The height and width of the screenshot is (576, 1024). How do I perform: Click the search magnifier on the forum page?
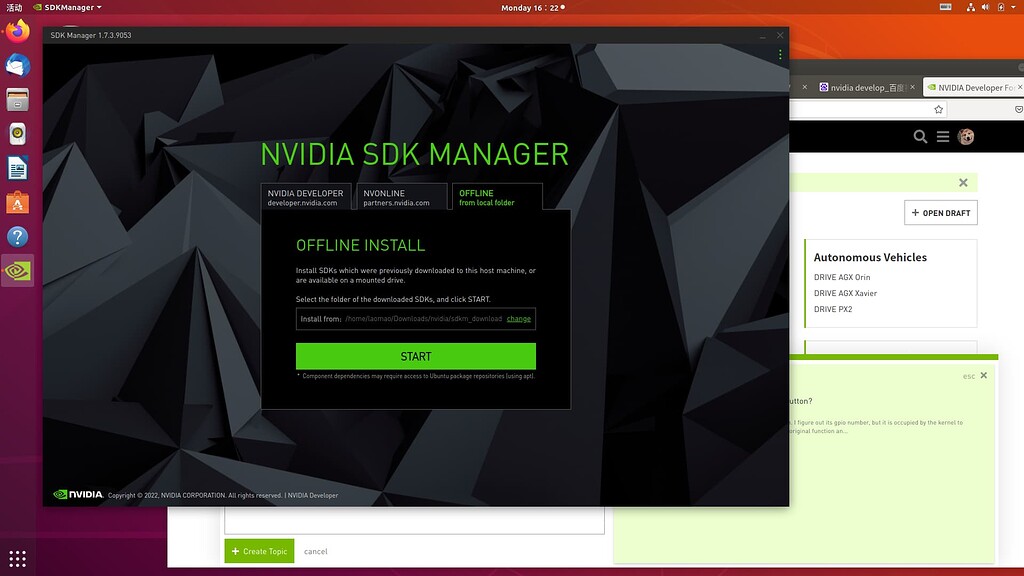click(x=920, y=137)
